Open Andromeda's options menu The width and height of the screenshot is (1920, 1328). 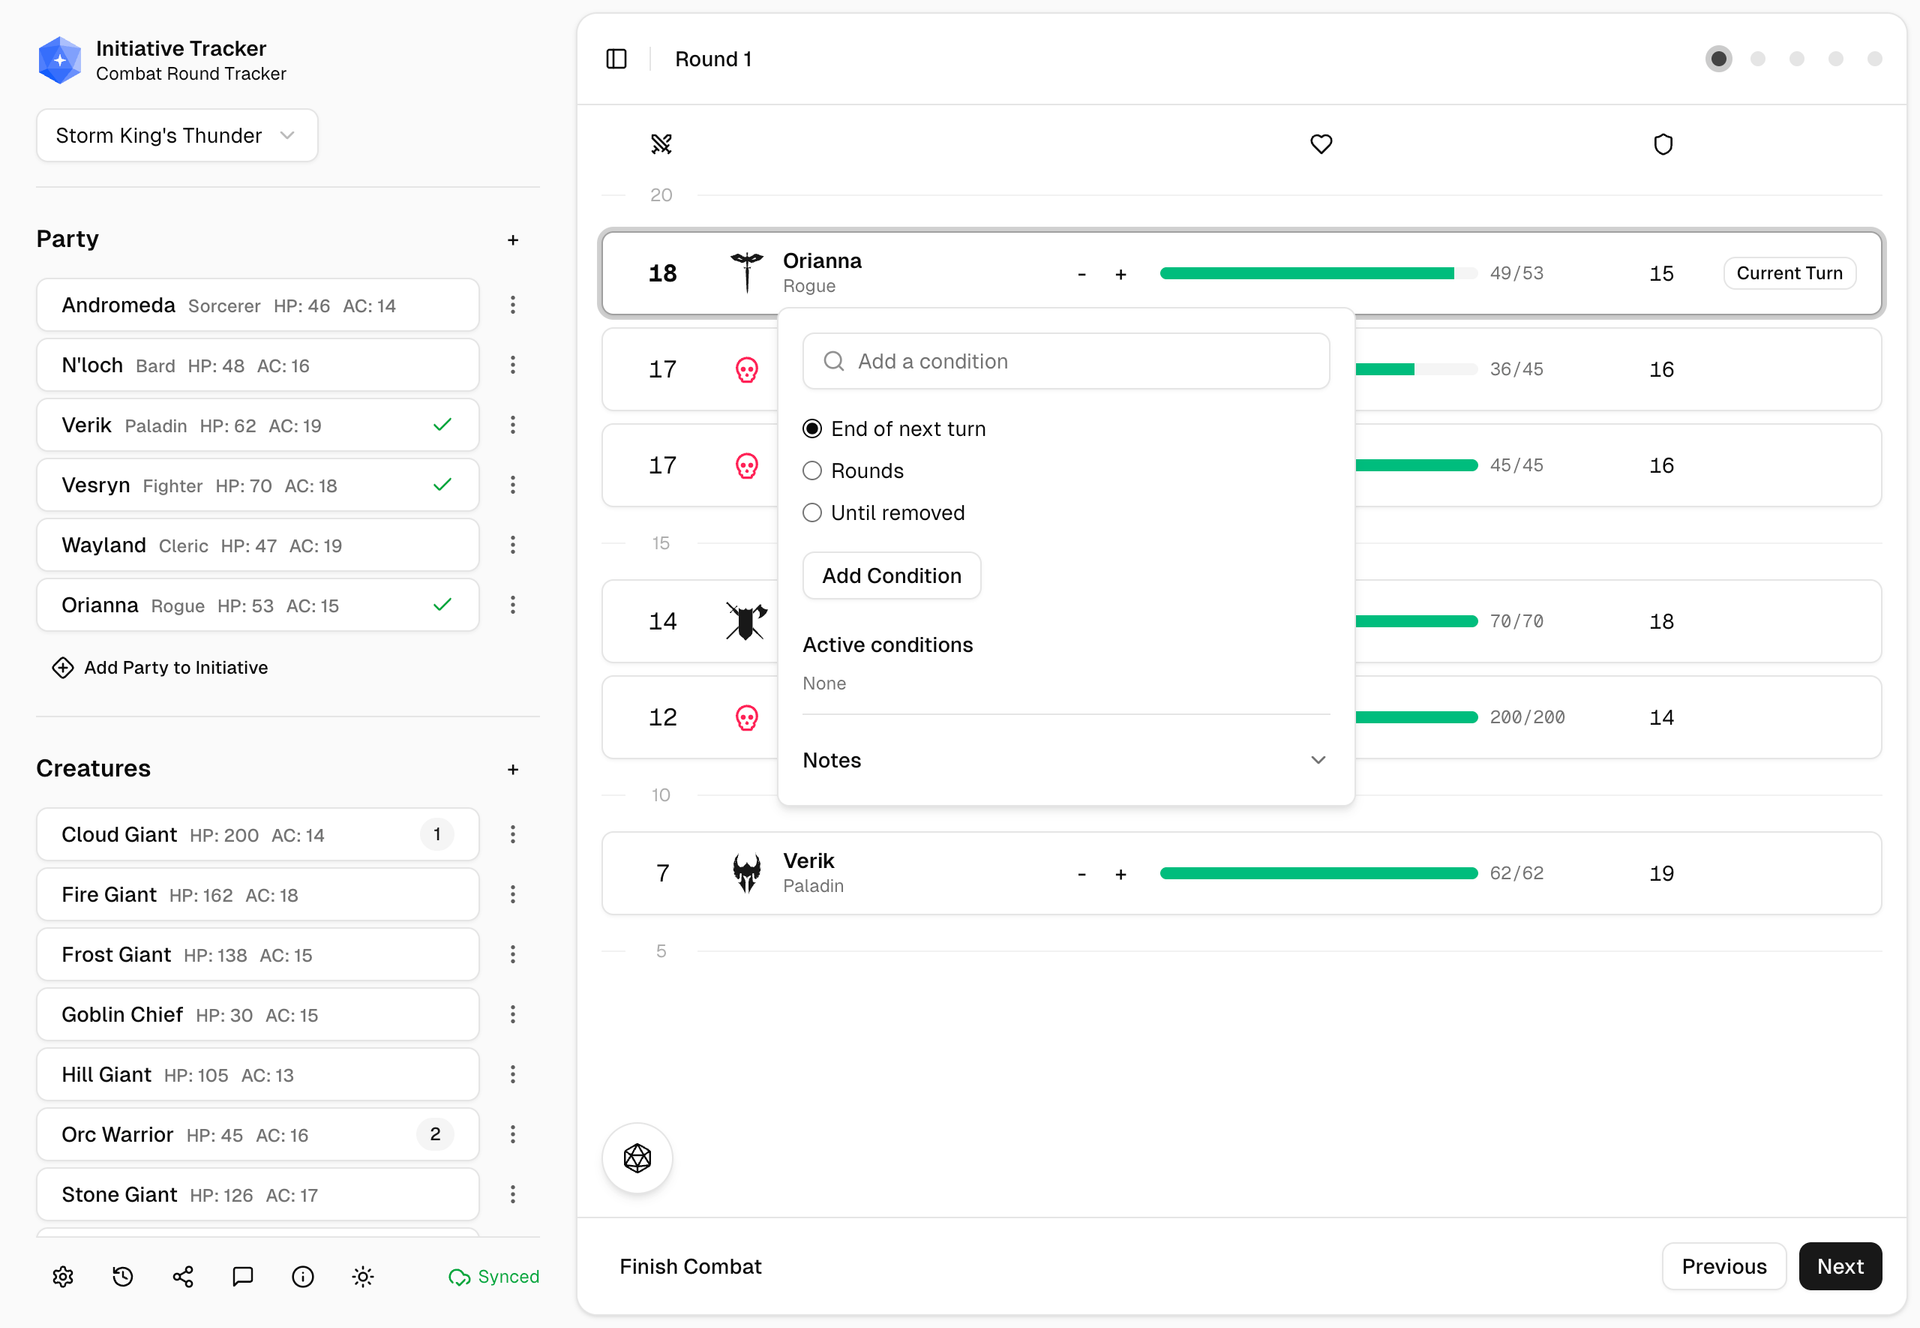coord(513,305)
